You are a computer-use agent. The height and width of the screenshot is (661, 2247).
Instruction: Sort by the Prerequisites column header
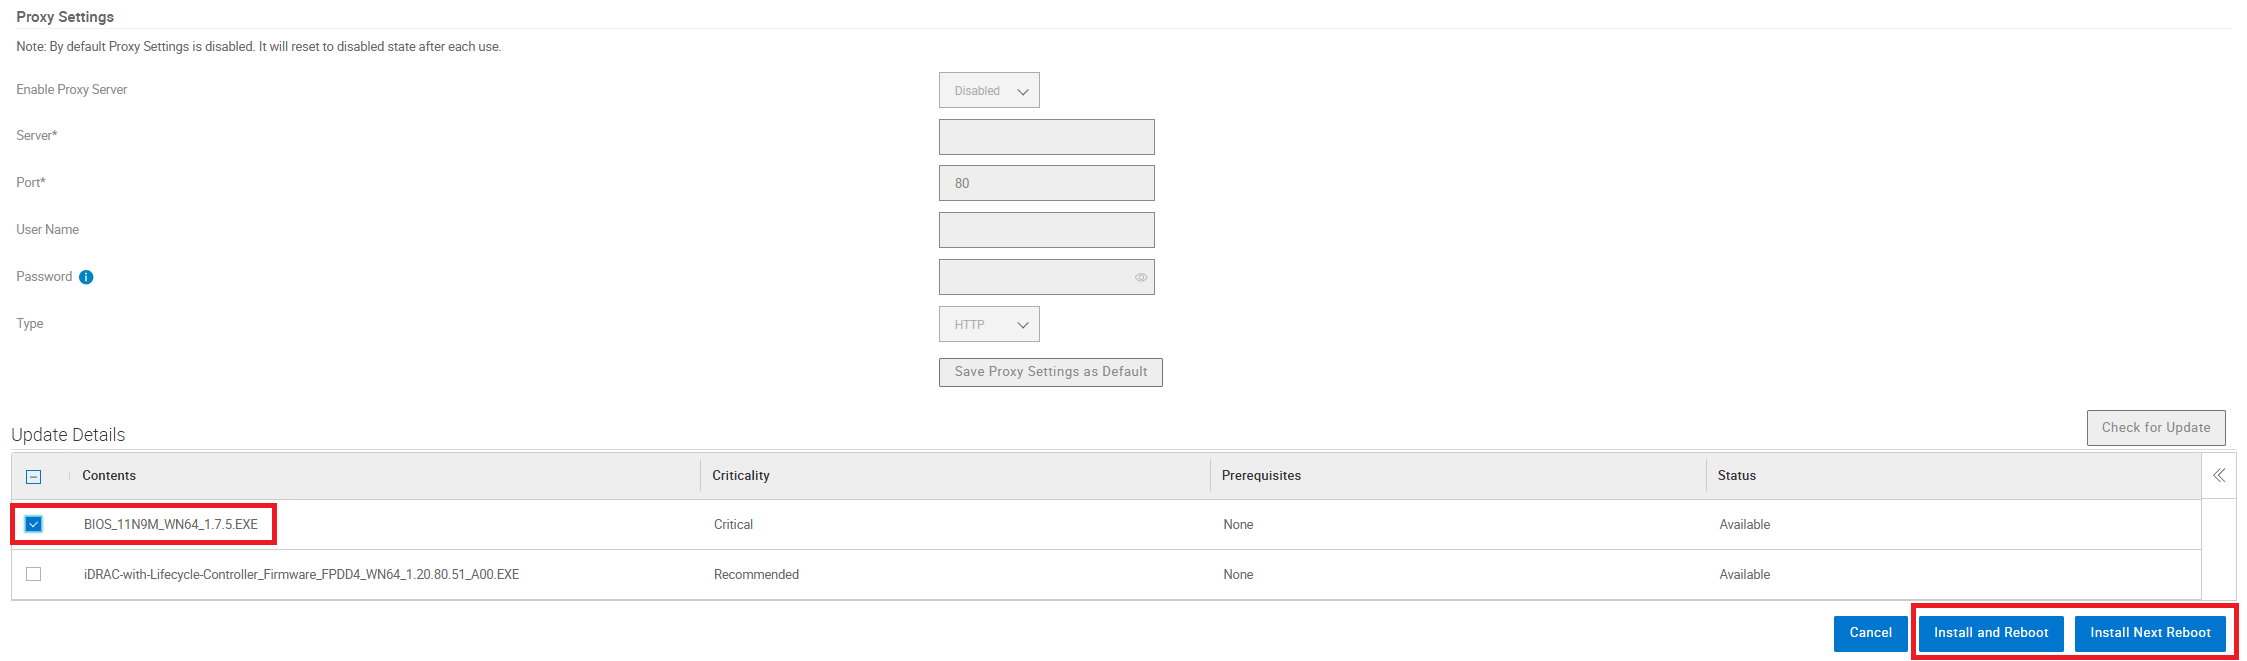tap(1261, 476)
